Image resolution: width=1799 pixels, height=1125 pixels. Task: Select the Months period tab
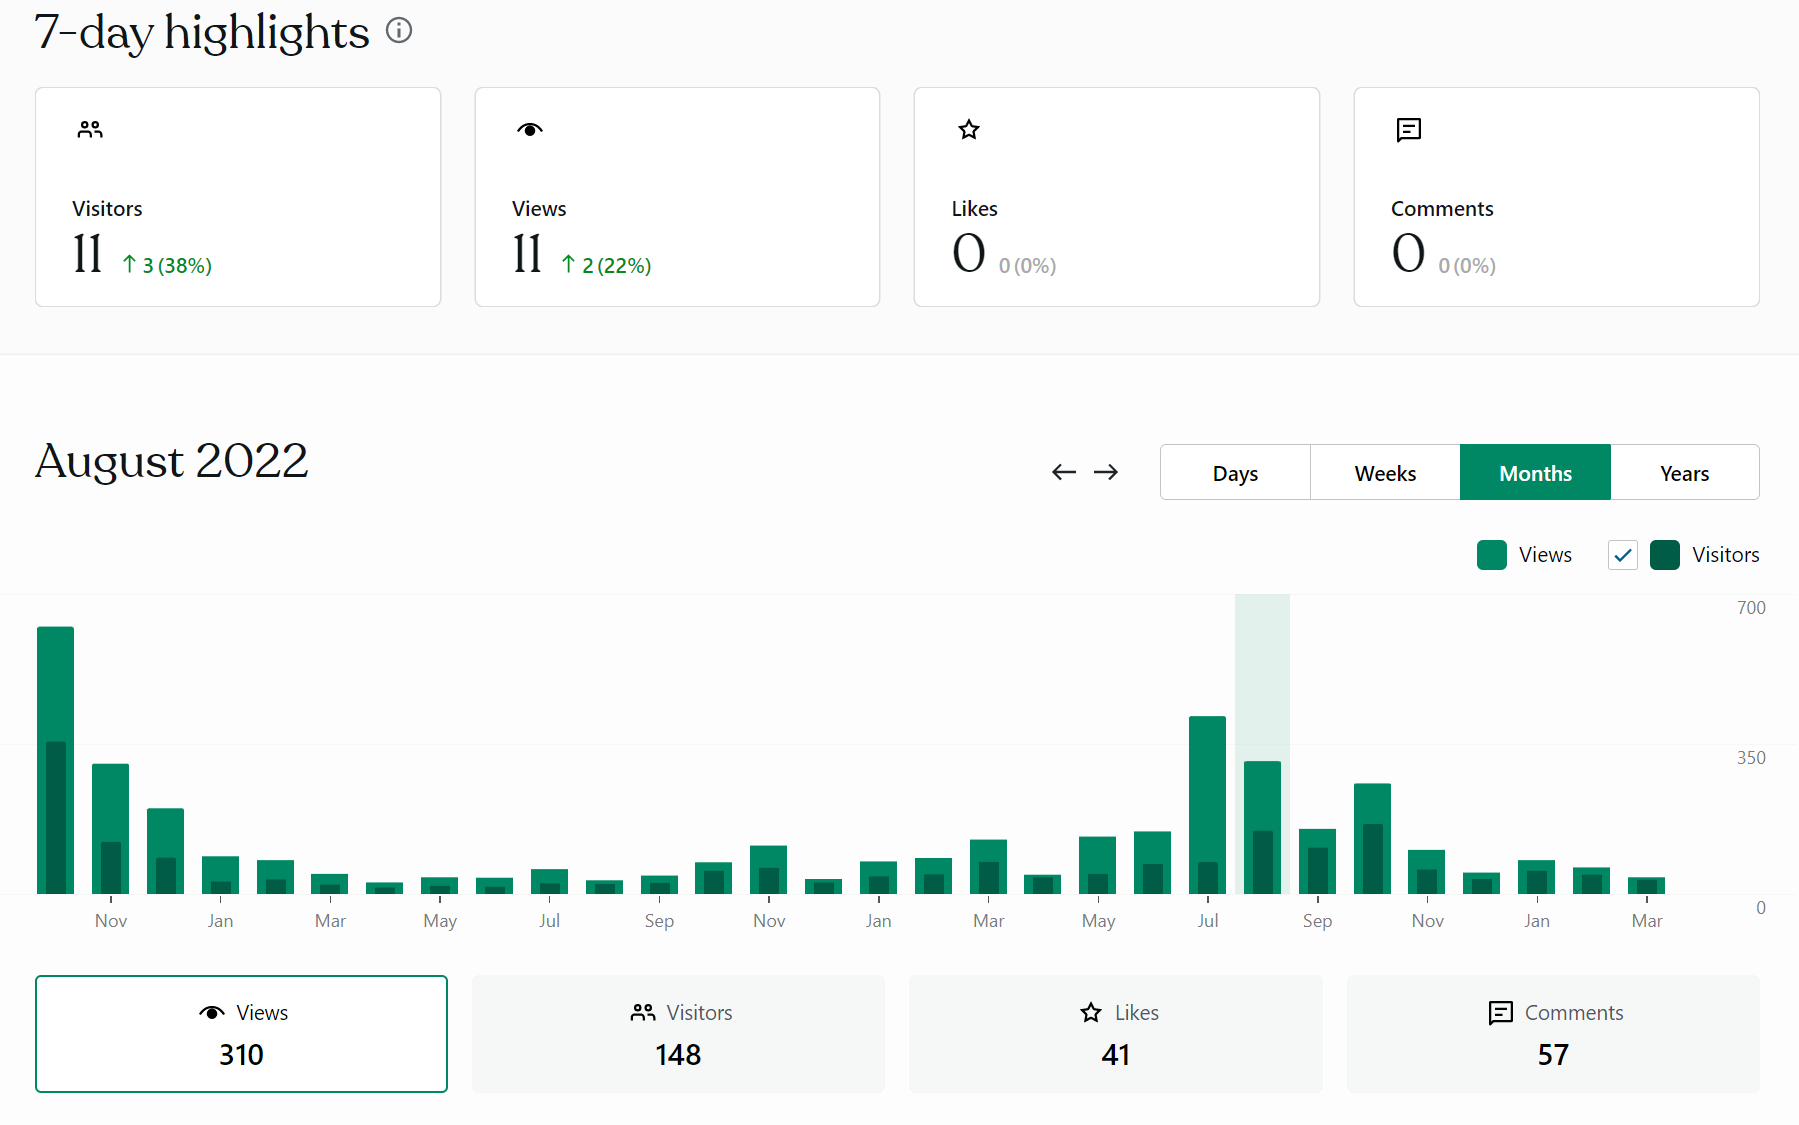click(x=1535, y=473)
